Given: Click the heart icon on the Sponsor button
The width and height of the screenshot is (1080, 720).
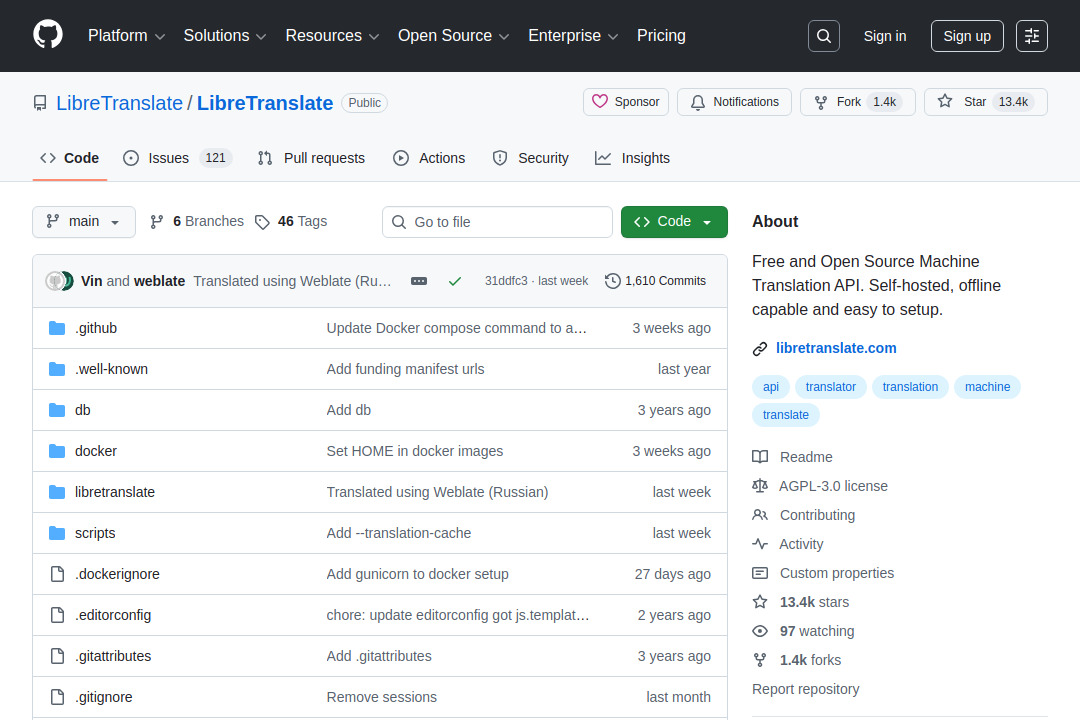Looking at the screenshot, I should click(x=599, y=101).
